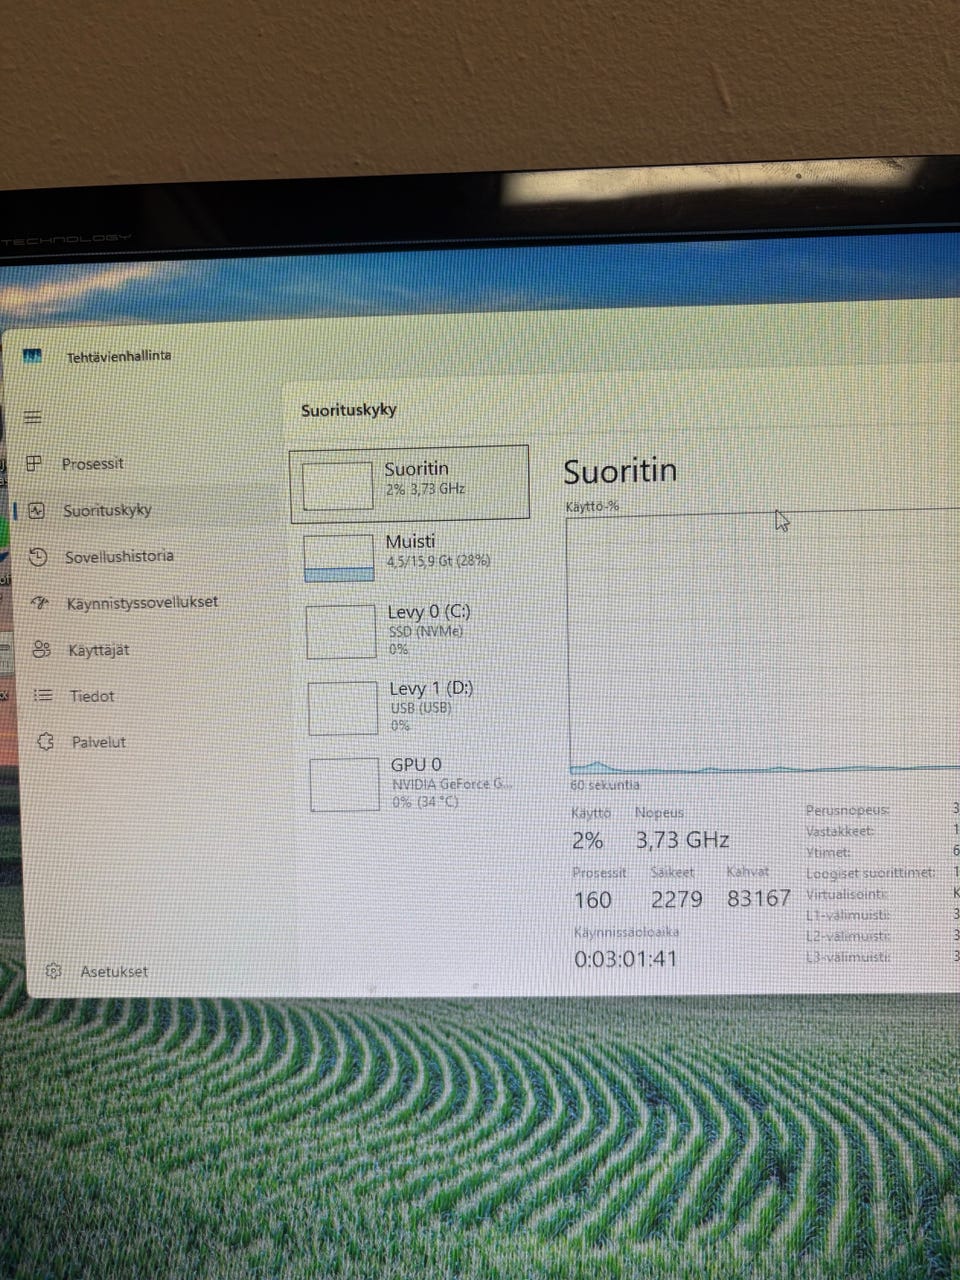Click the L3-välimuisti label
Screen dimensions: 960x1280
point(848,957)
